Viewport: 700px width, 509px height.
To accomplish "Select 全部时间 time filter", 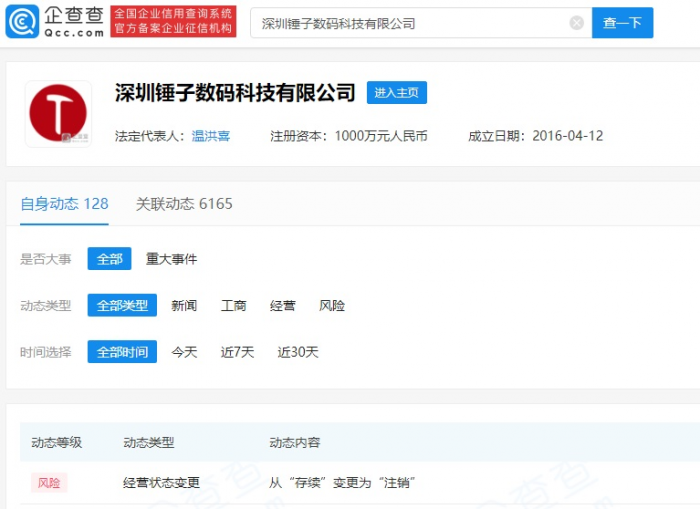I will pyautogui.click(x=122, y=352).
